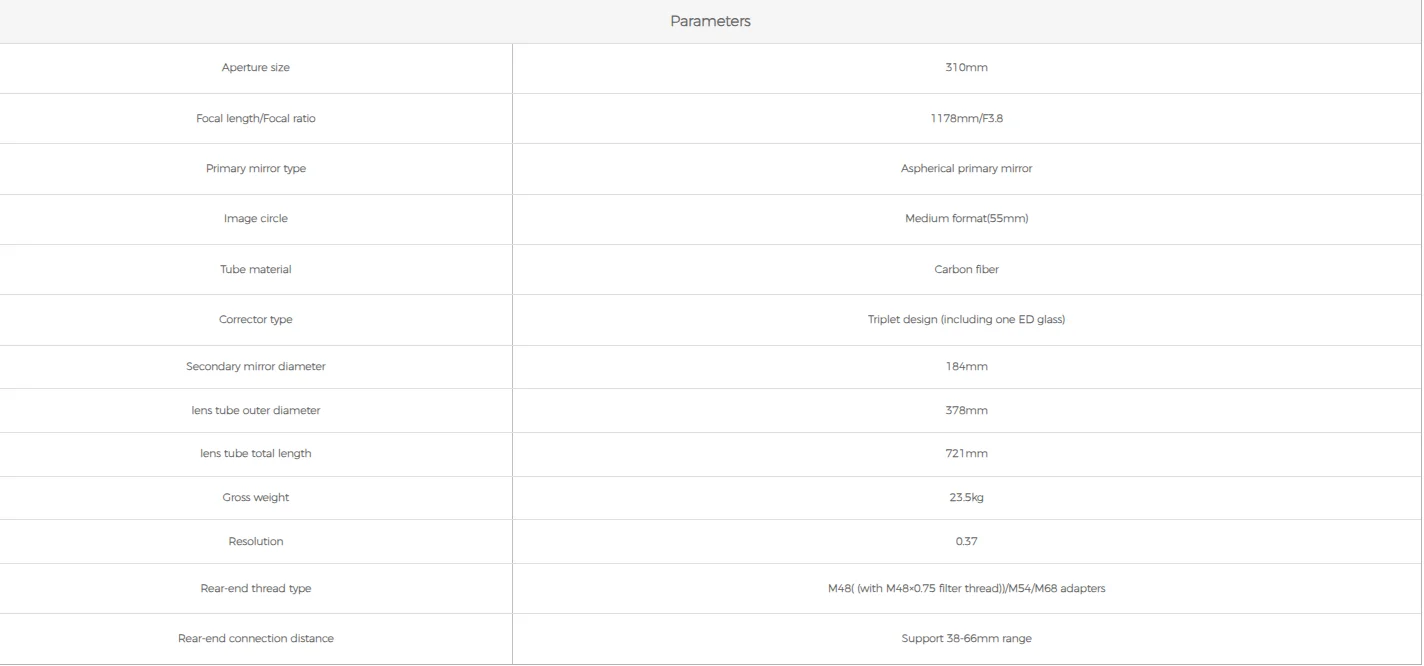Viewport: 1424px width, 666px height.
Task: Select the Primary mirror type label
Action: [256, 169]
